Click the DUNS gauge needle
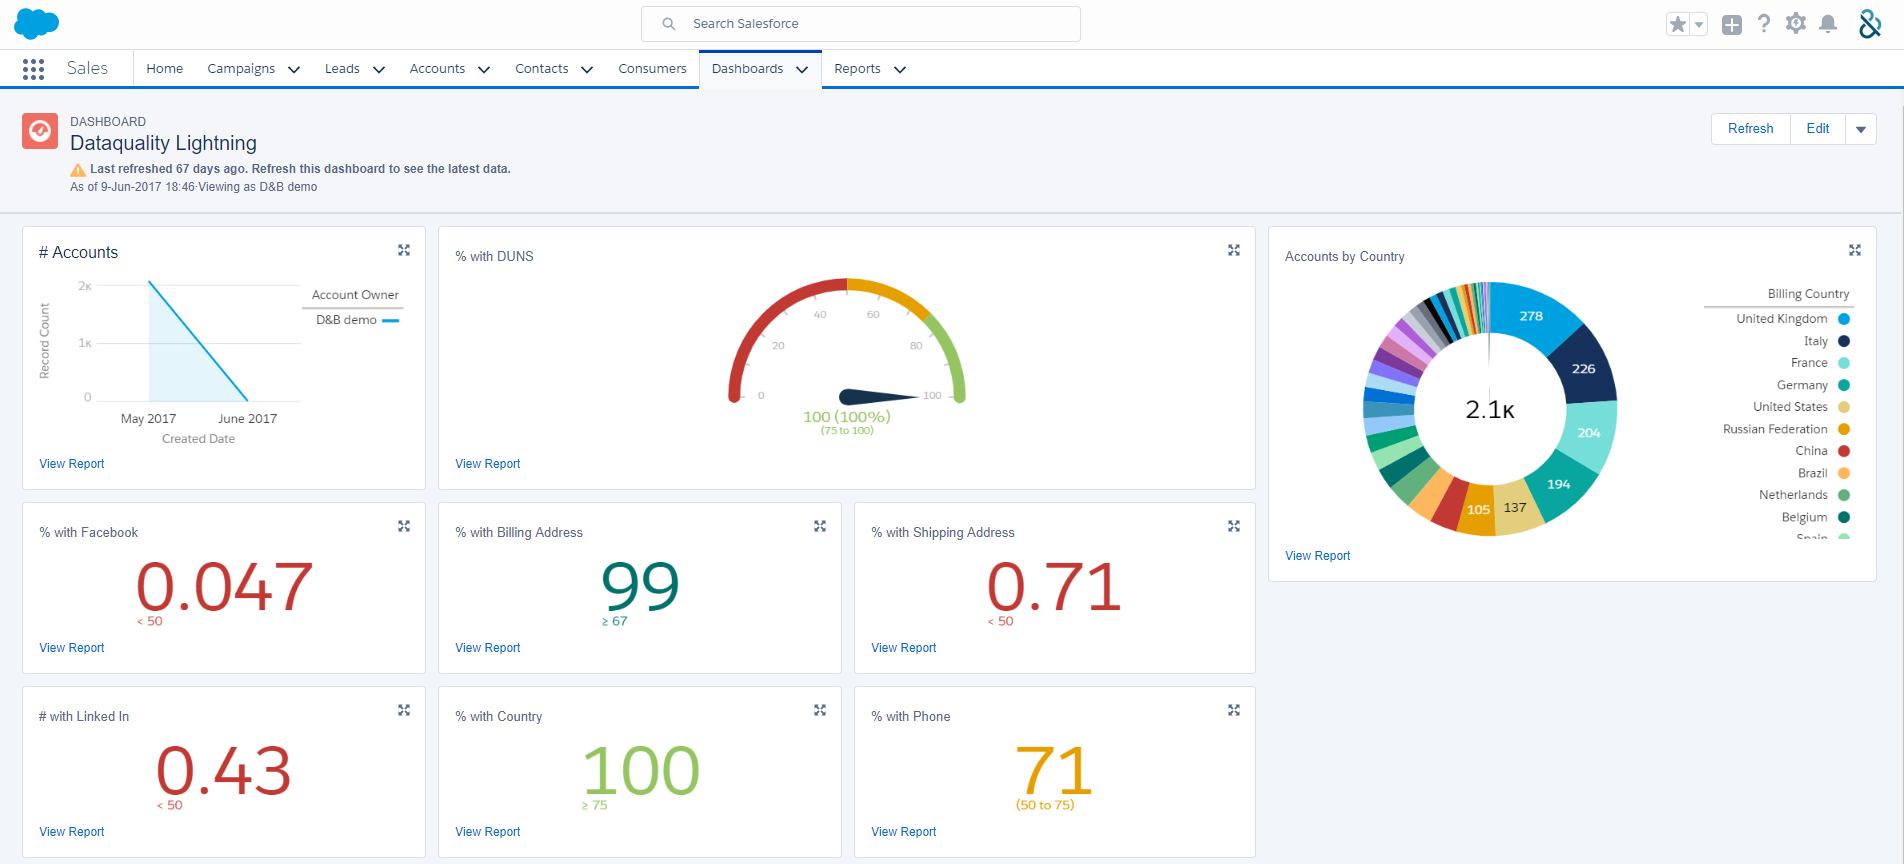Screen dimensions: 1904x864 [878, 396]
